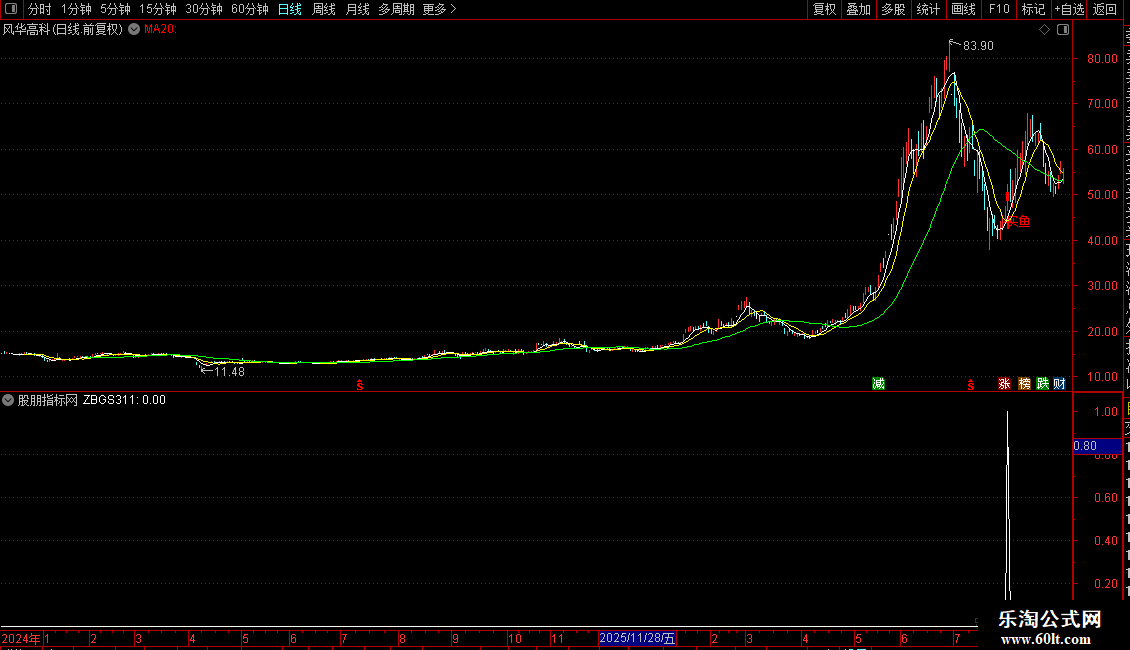Click the 返回 back button

coord(1104,9)
